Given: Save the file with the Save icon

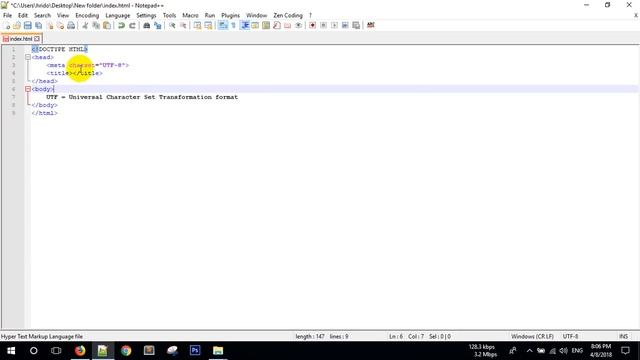Looking at the screenshot, I should (x=27, y=25).
